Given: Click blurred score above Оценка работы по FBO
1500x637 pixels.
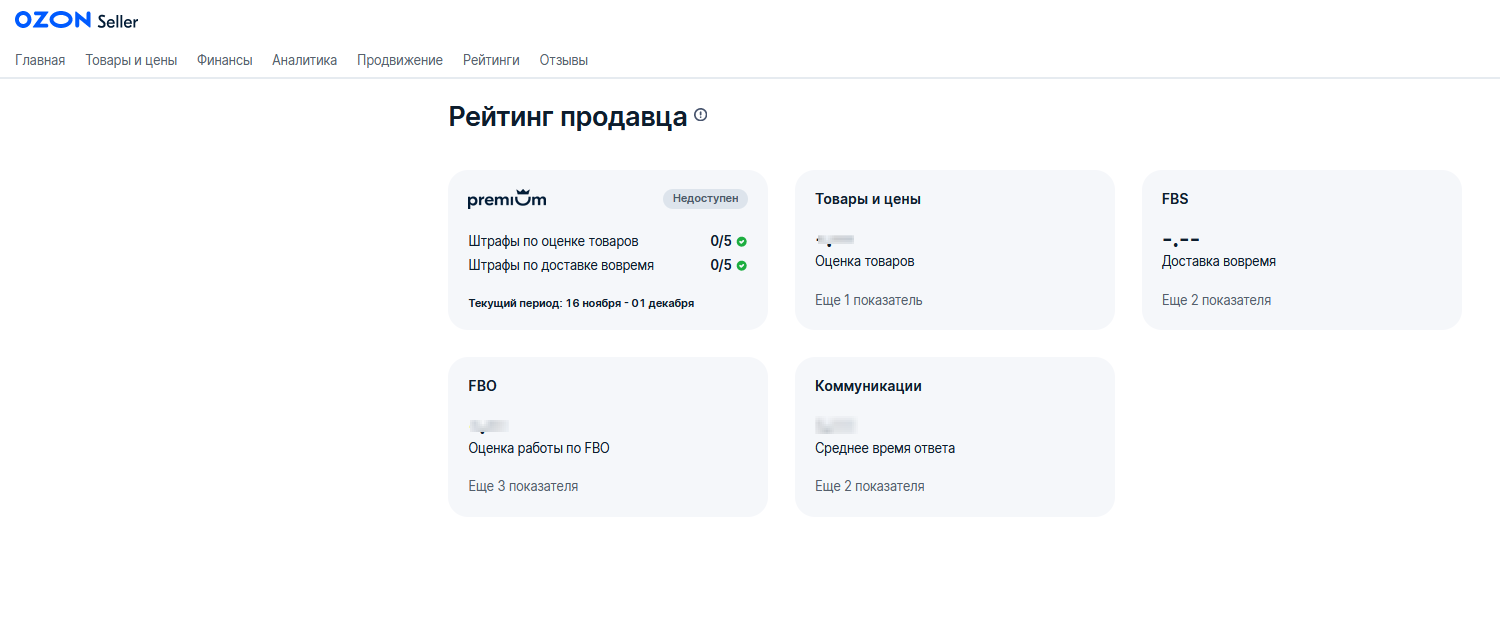Looking at the screenshot, I should (489, 427).
